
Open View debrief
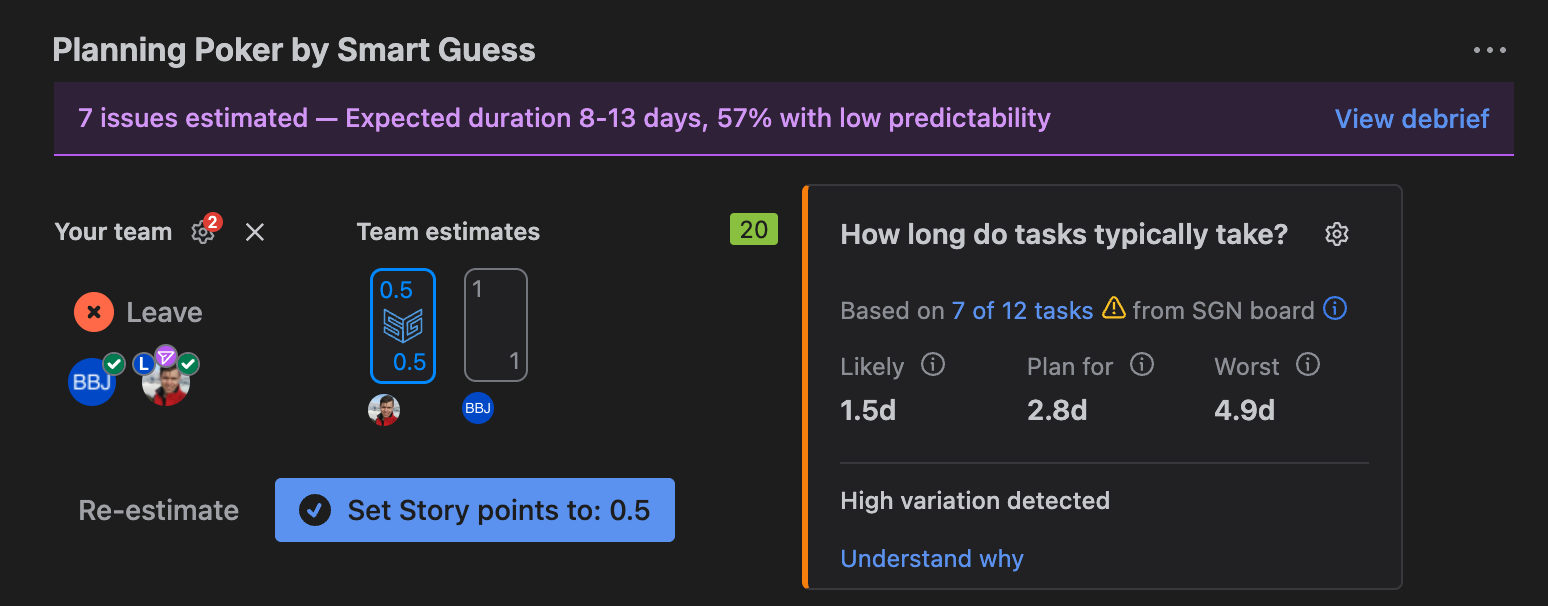pos(1412,118)
